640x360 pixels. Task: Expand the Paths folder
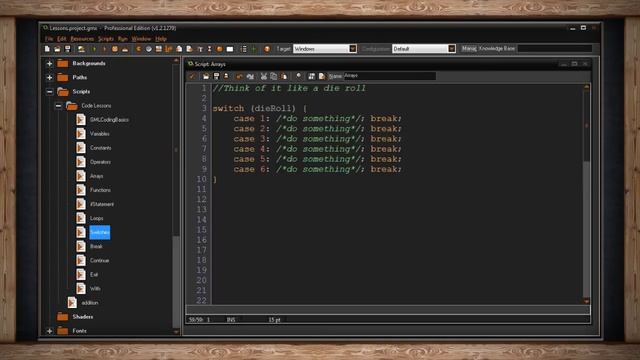point(49,78)
